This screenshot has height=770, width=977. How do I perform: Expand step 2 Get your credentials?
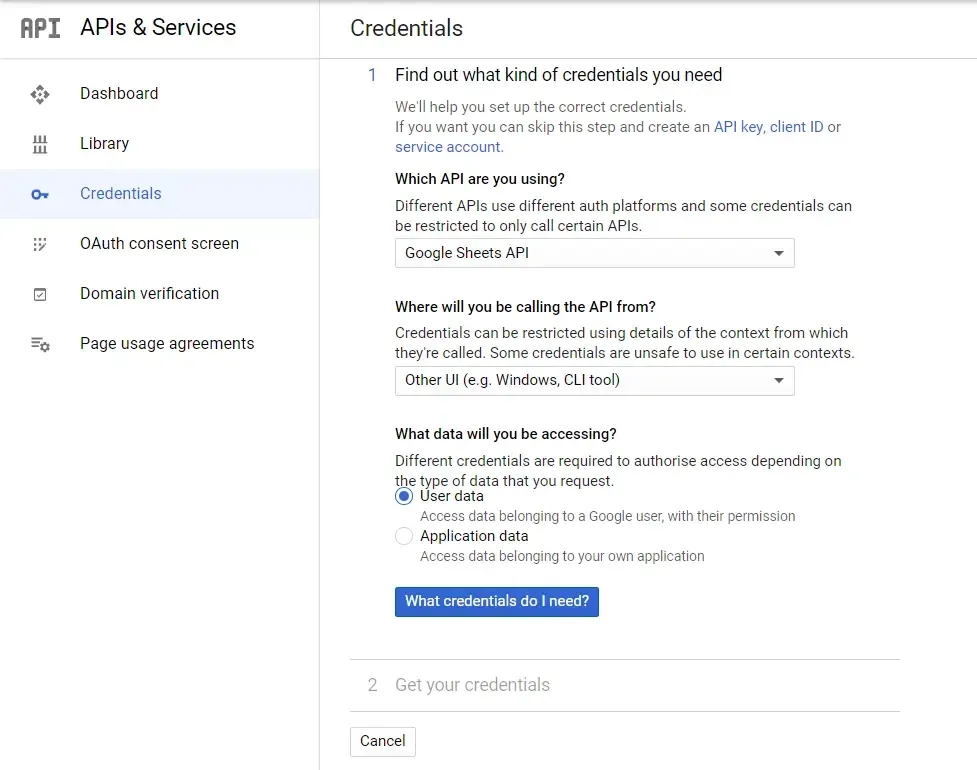tap(472, 685)
